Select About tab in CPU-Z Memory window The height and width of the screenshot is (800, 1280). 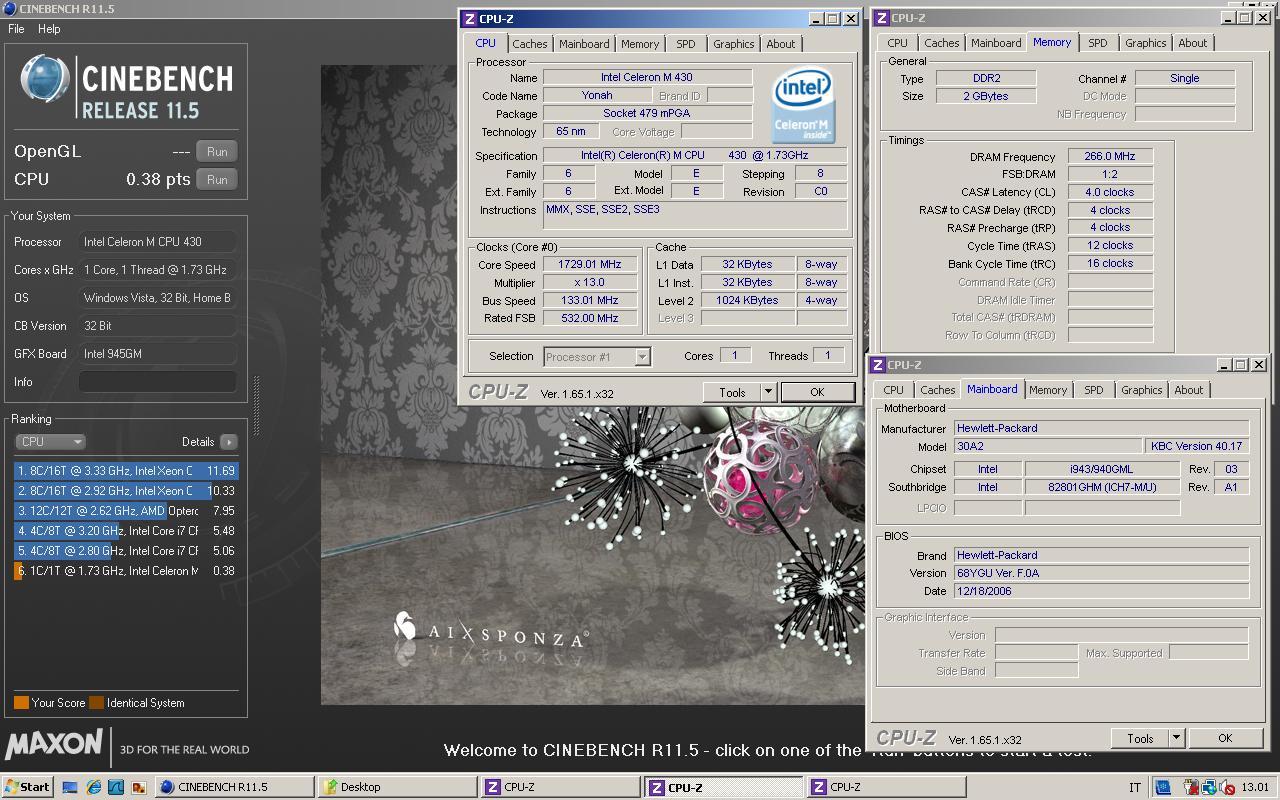[x=1192, y=43]
